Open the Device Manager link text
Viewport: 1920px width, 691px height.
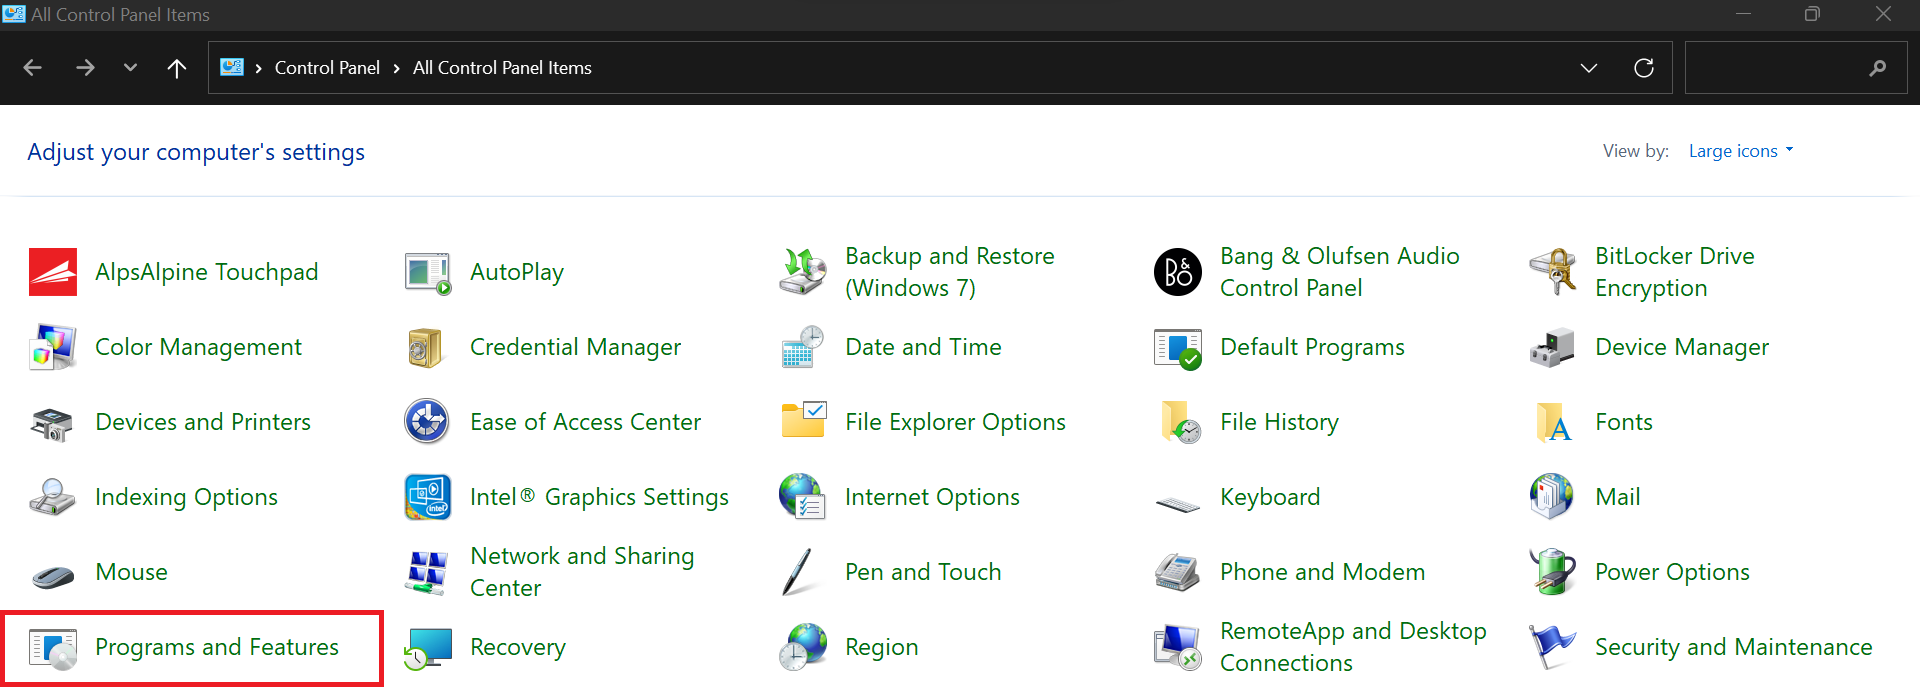click(1682, 347)
